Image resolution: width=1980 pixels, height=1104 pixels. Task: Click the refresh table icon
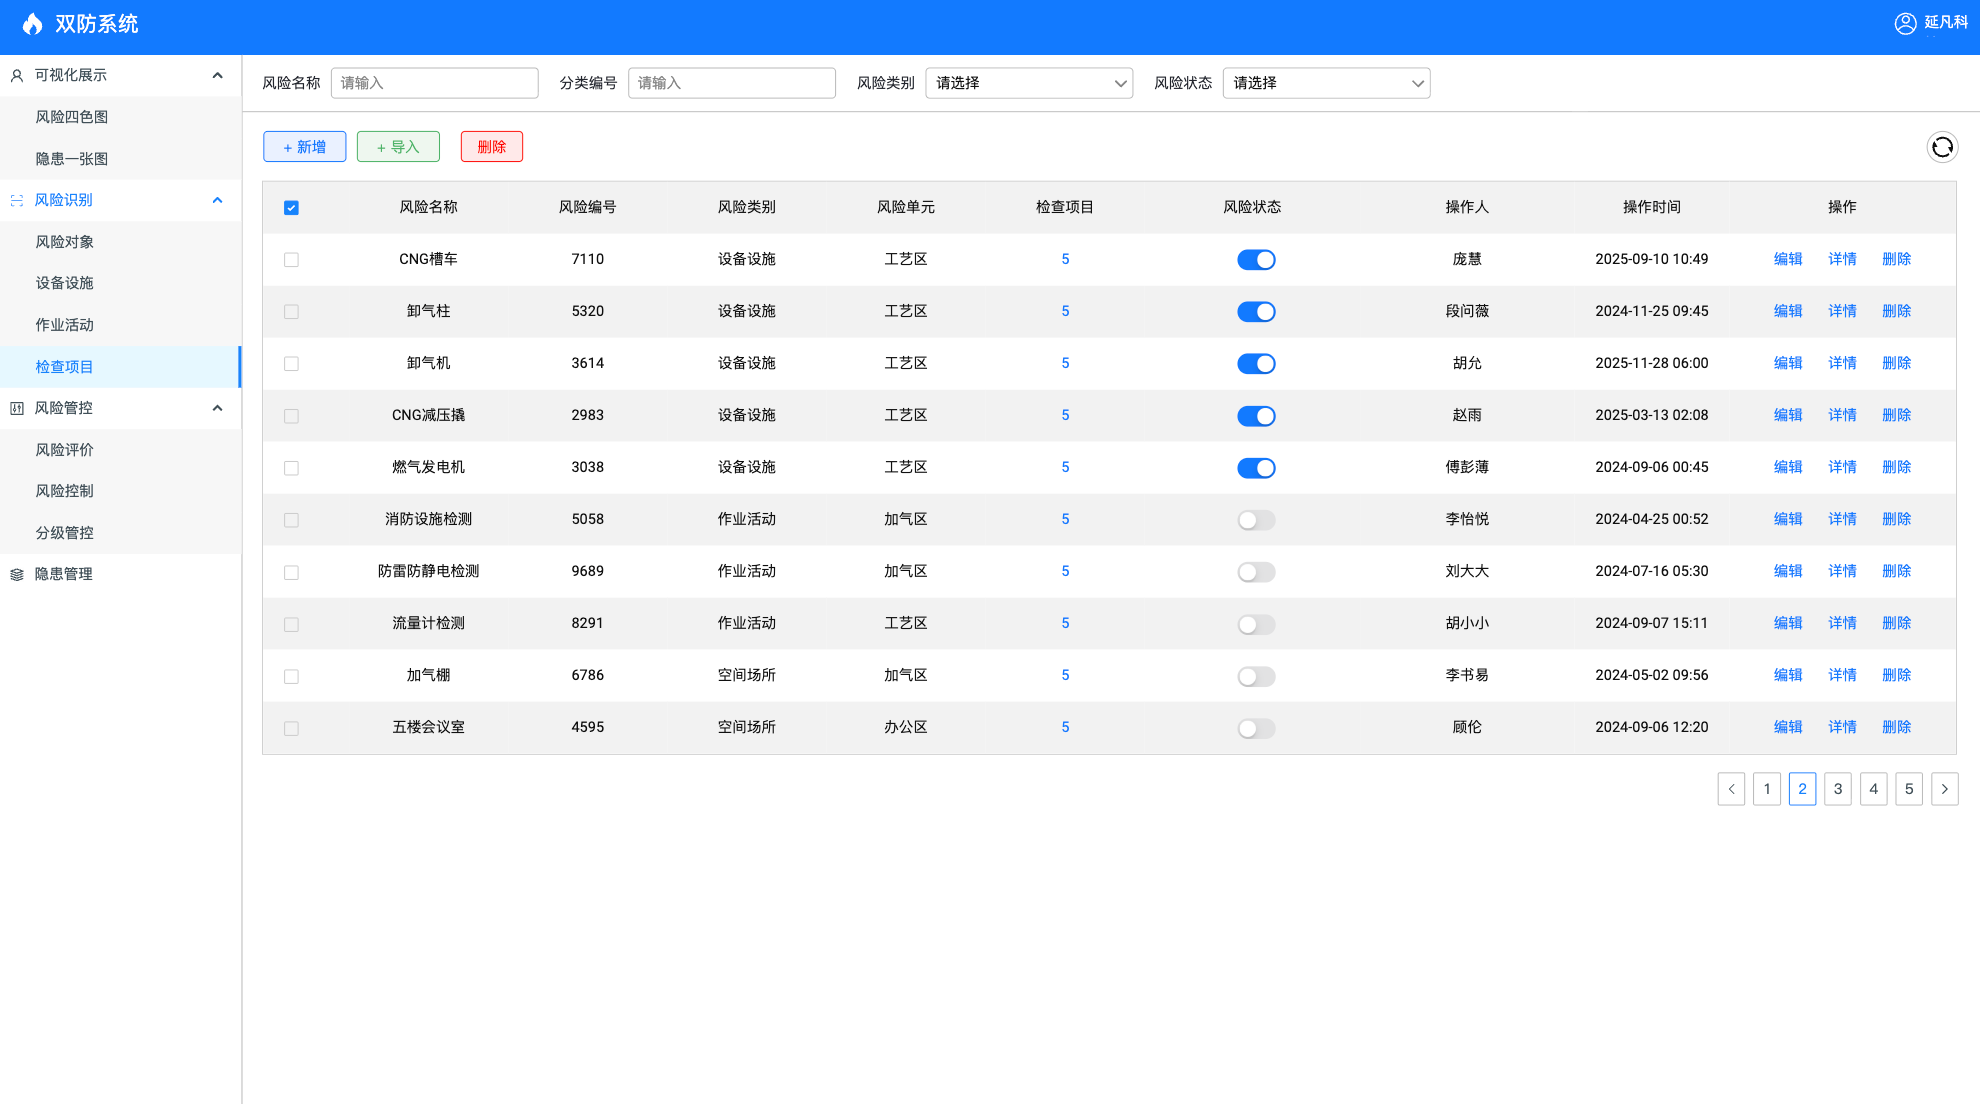pos(1942,147)
